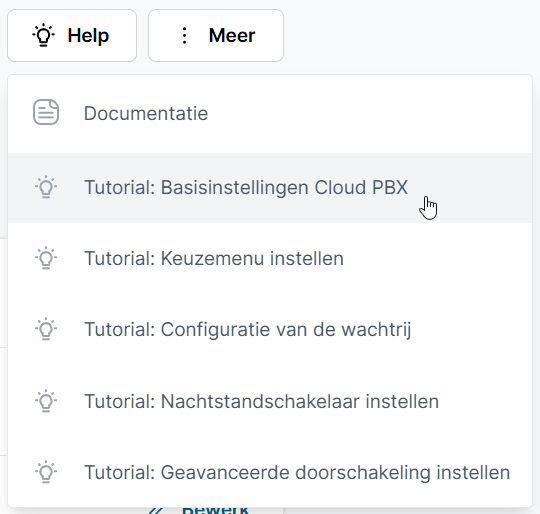The image size is (540, 514).
Task: Click the word Meer on the button
Action: click(232, 35)
